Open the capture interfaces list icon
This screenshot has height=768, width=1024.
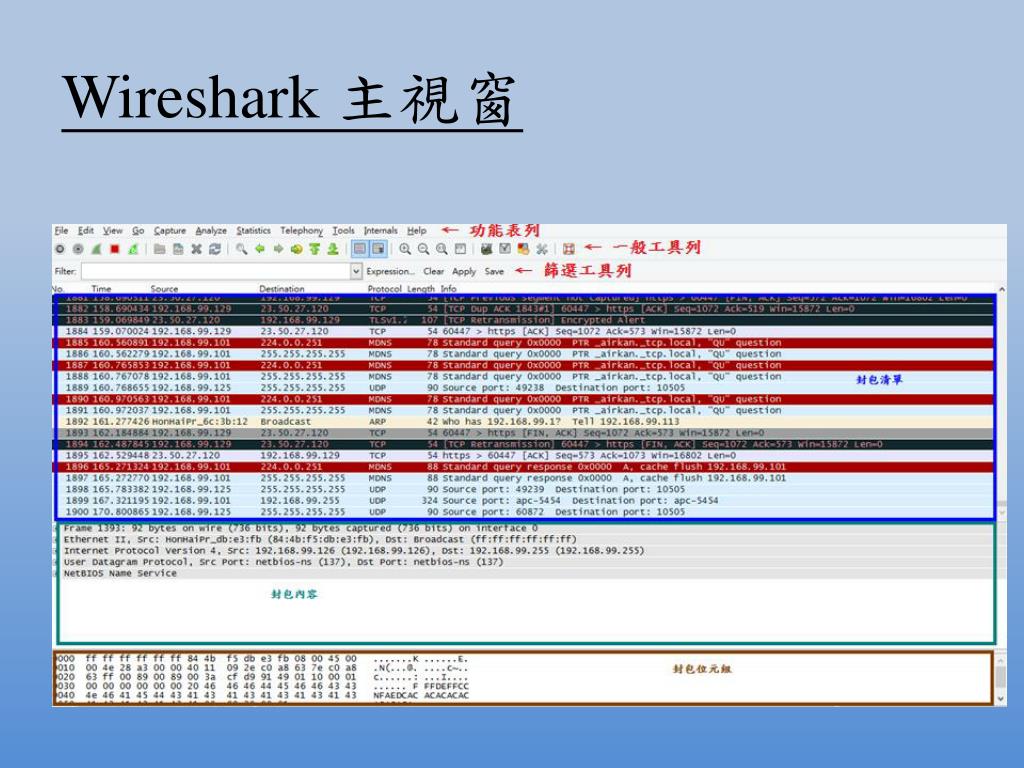tap(60, 249)
